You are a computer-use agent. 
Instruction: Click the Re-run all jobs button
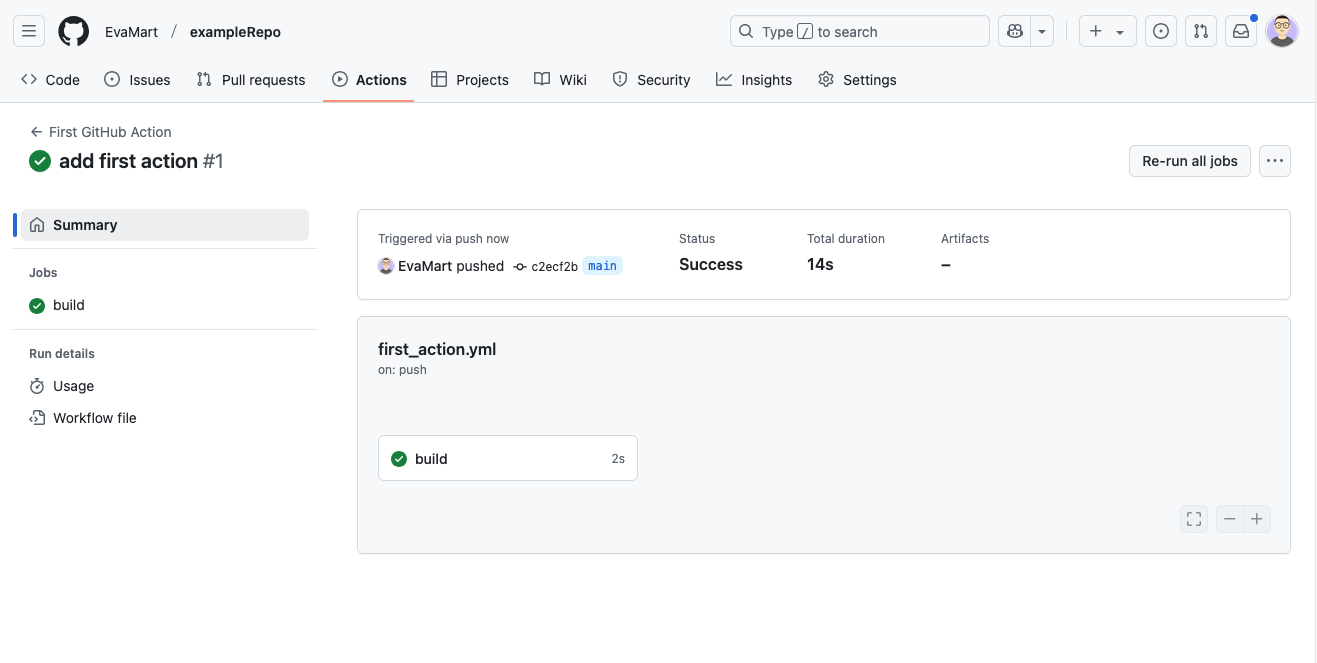click(x=1189, y=160)
